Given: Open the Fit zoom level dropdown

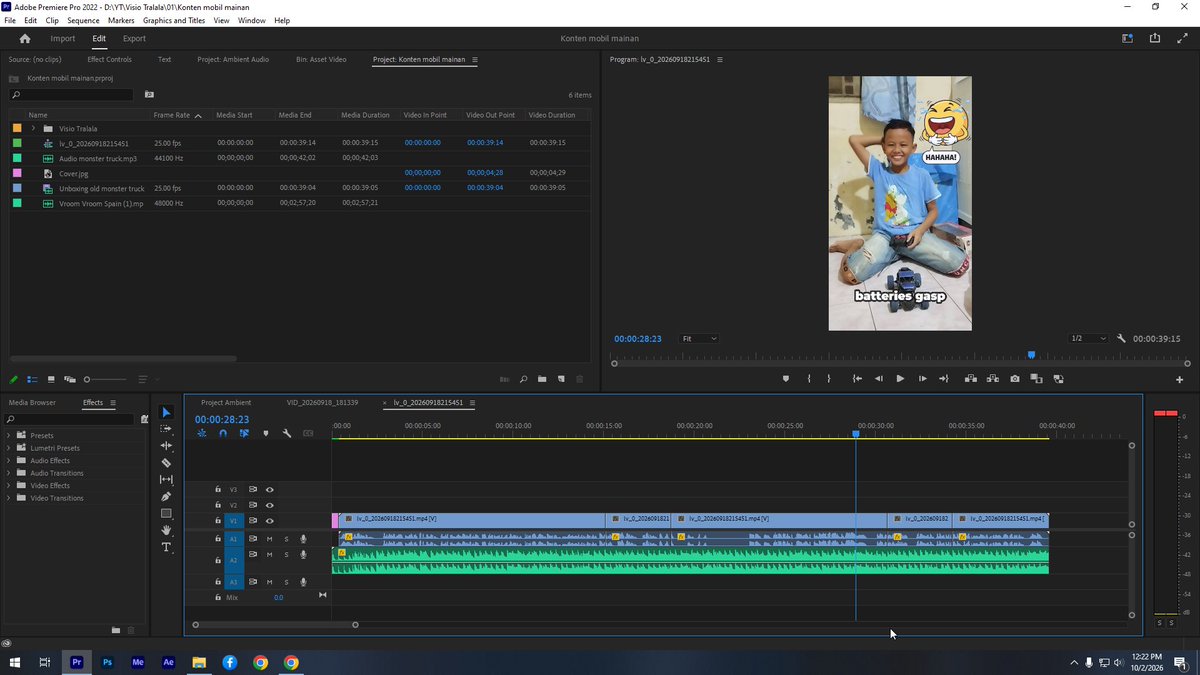Looking at the screenshot, I should point(699,338).
